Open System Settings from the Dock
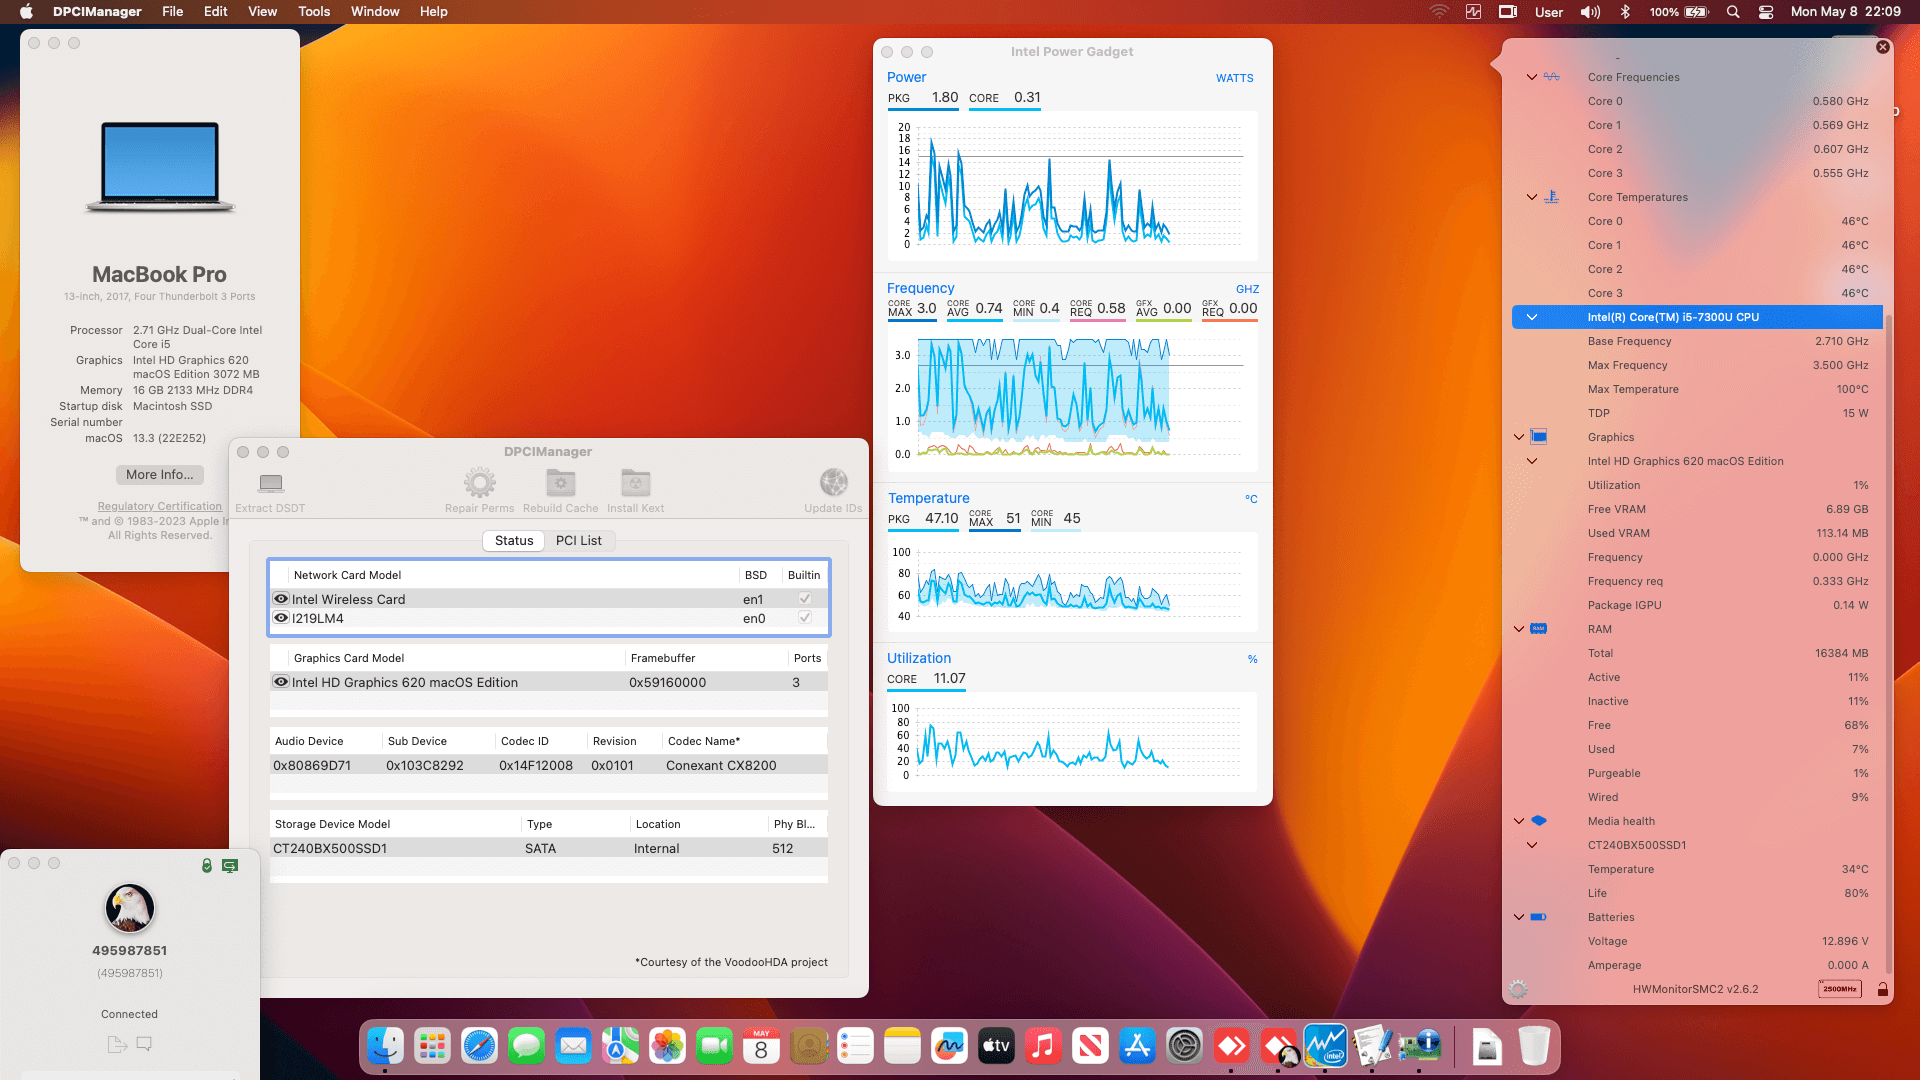The height and width of the screenshot is (1080, 1920). coord(1184,1046)
